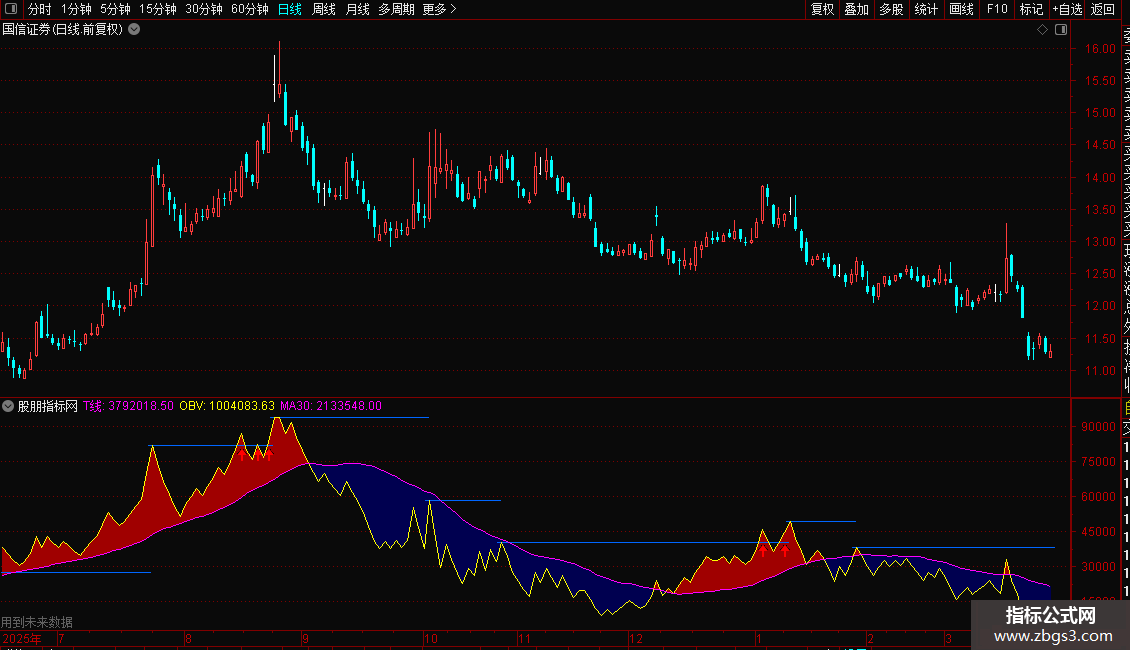
Task: Click the 2025年 label on time axis
Action: (22, 638)
